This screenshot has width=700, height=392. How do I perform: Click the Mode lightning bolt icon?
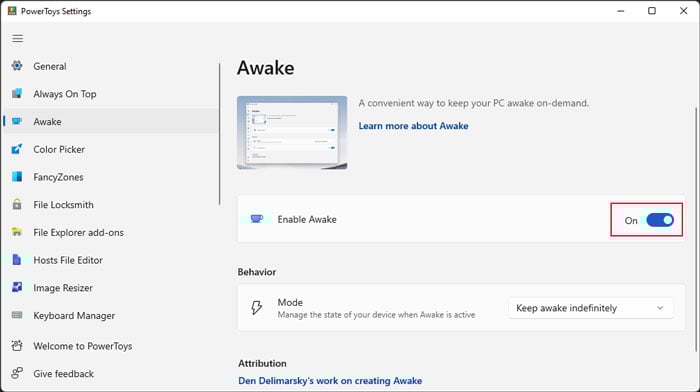tap(256, 308)
